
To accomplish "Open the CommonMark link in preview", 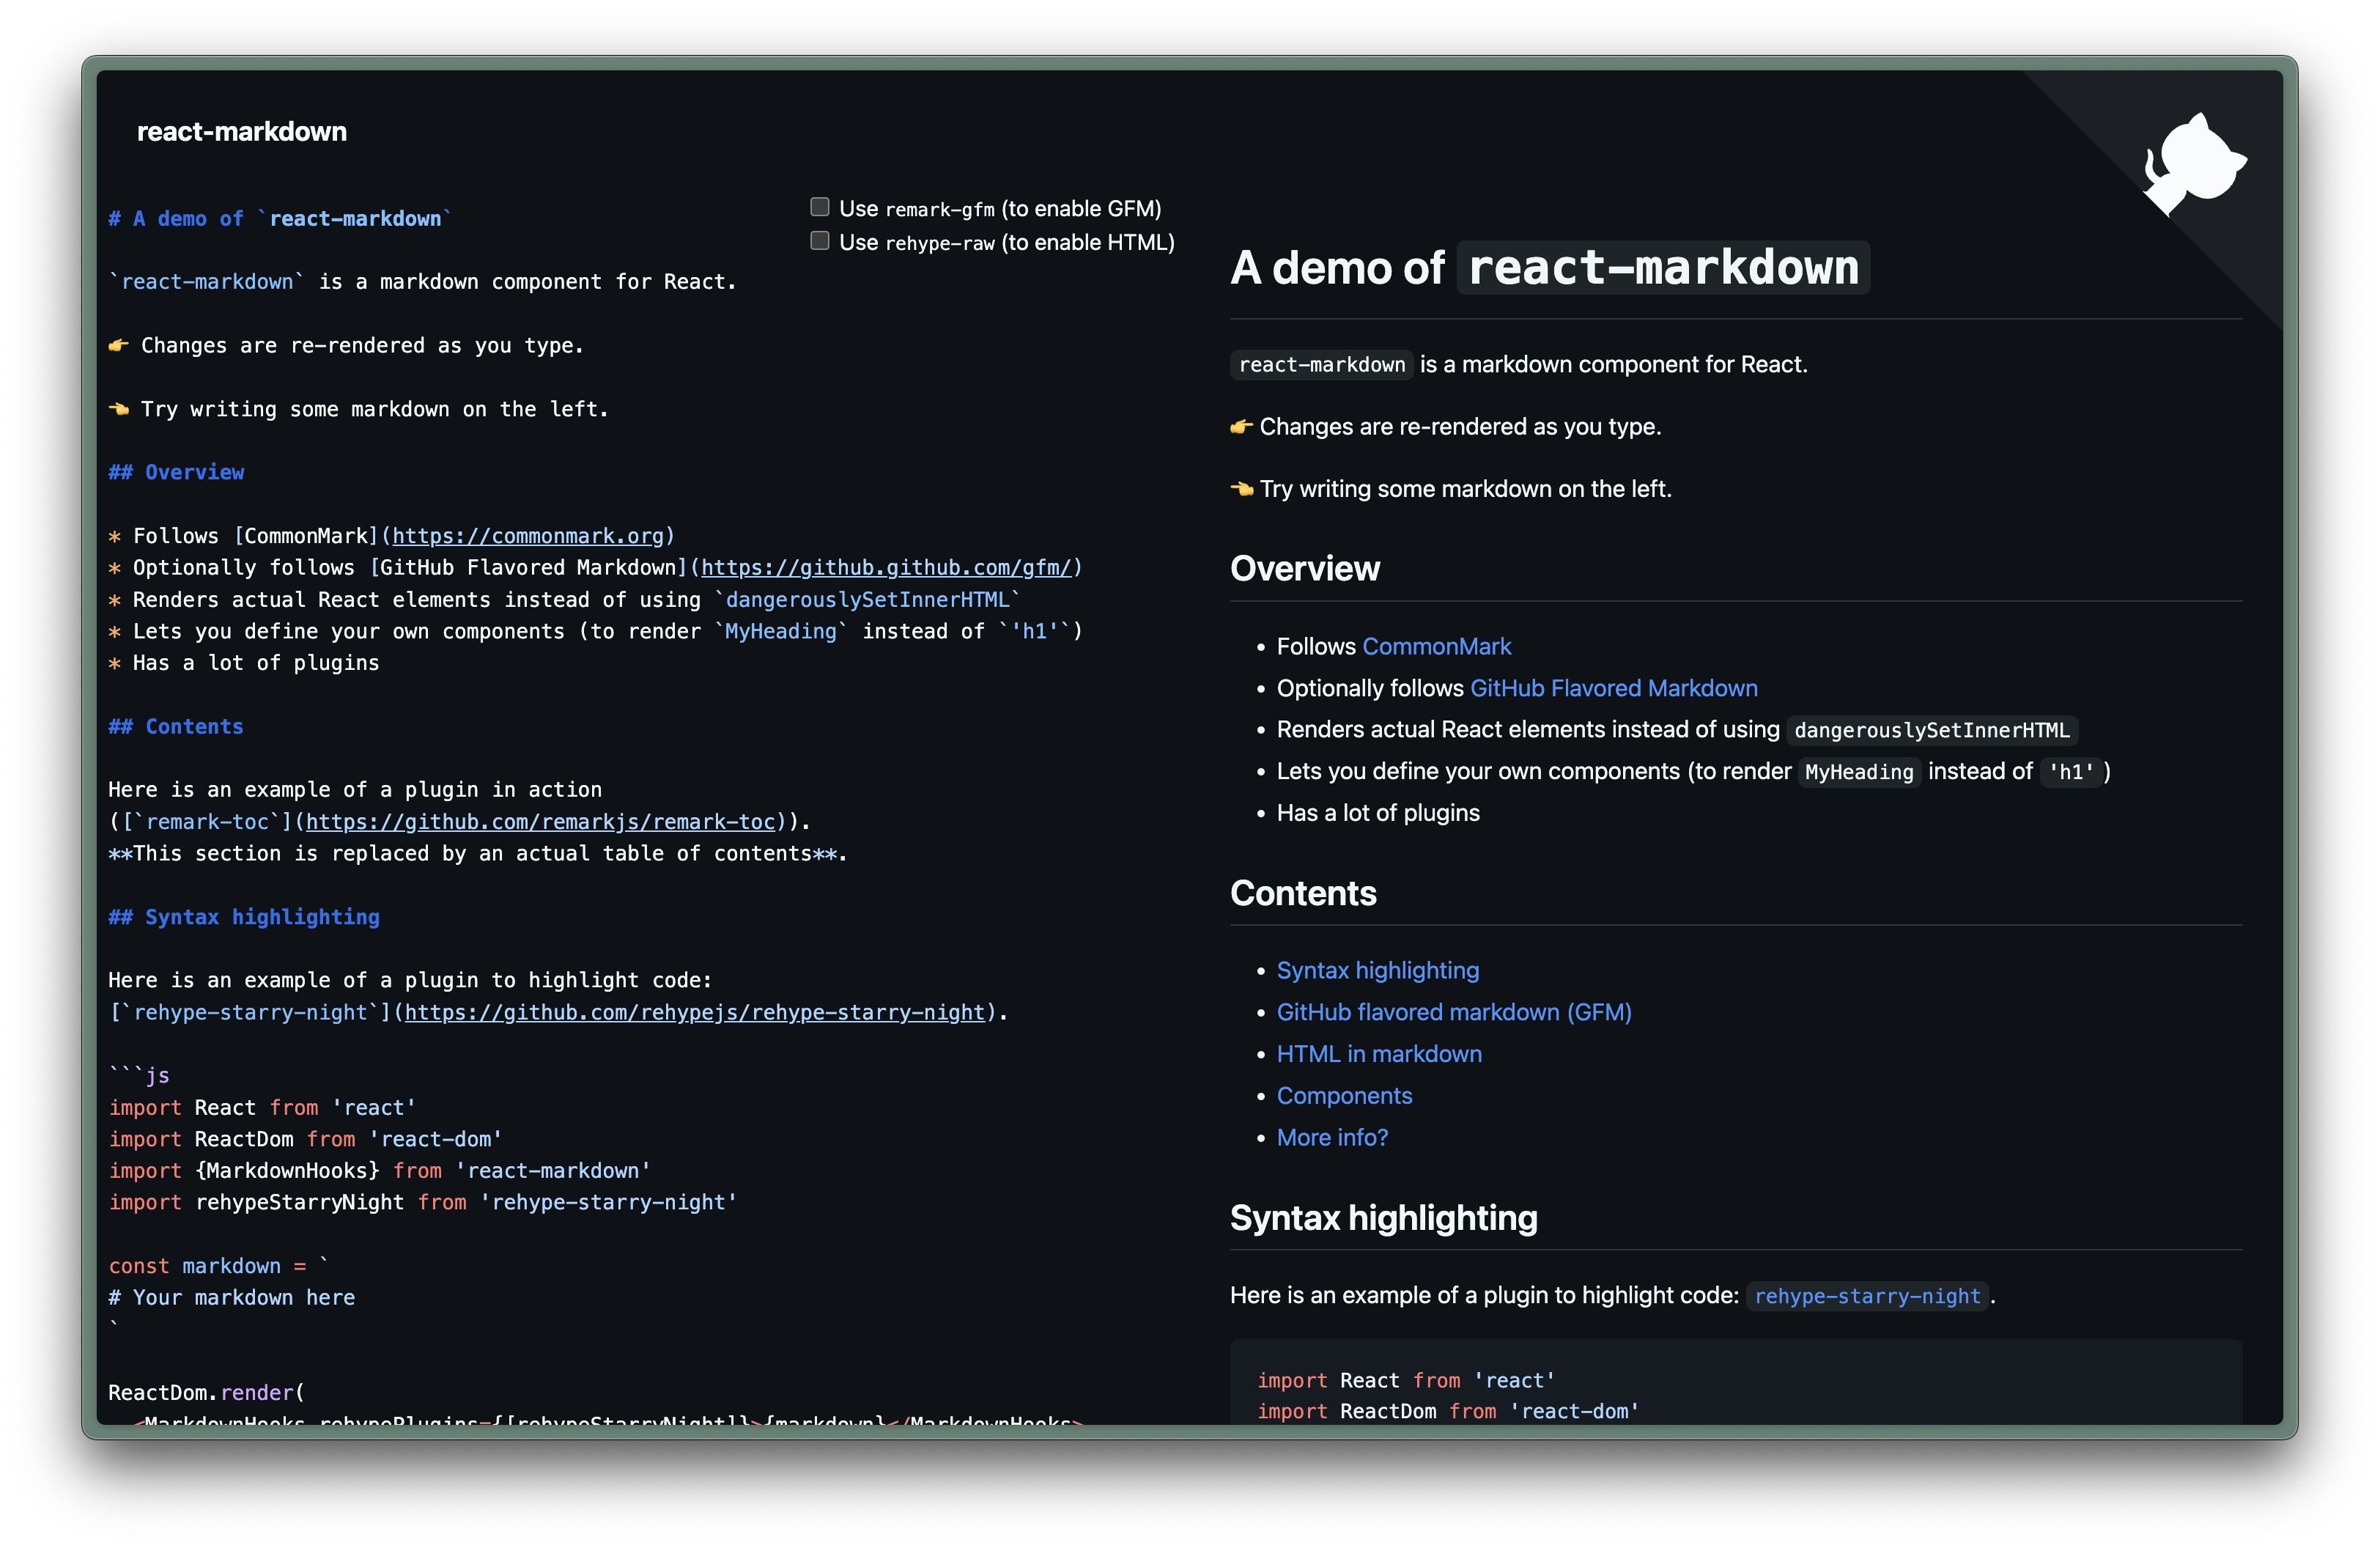I will [x=1436, y=646].
